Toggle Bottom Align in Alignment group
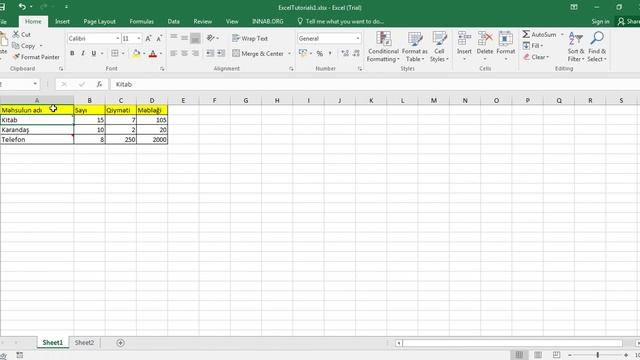Image resolution: width=640 pixels, height=360 pixels. pyautogui.click(x=195, y=38)
